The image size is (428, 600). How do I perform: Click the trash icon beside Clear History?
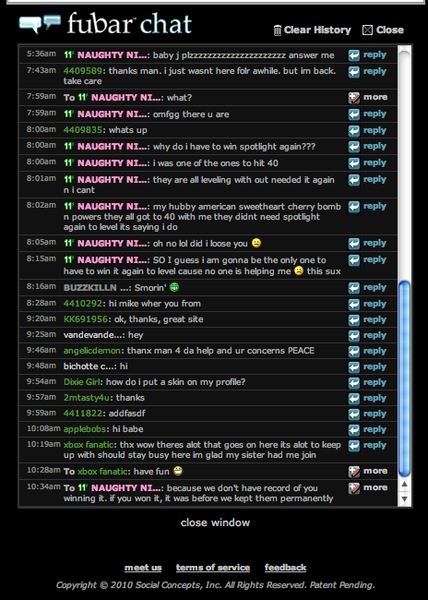[x=278, y=30]
